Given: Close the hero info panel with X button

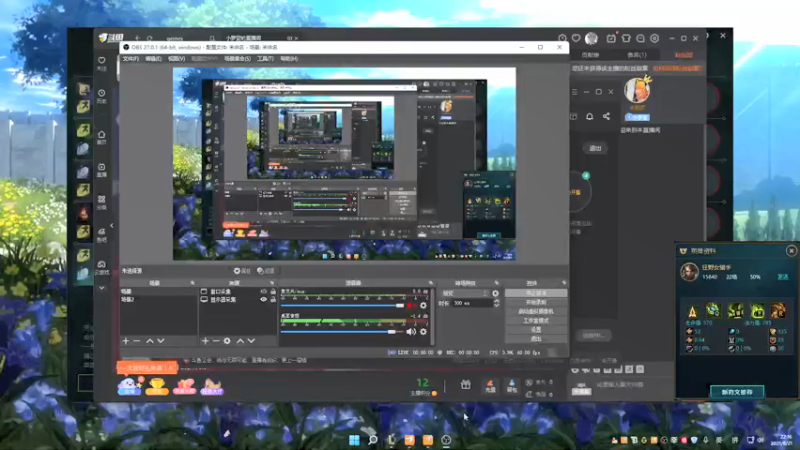Looking at the screenshot, I should 791,251.
